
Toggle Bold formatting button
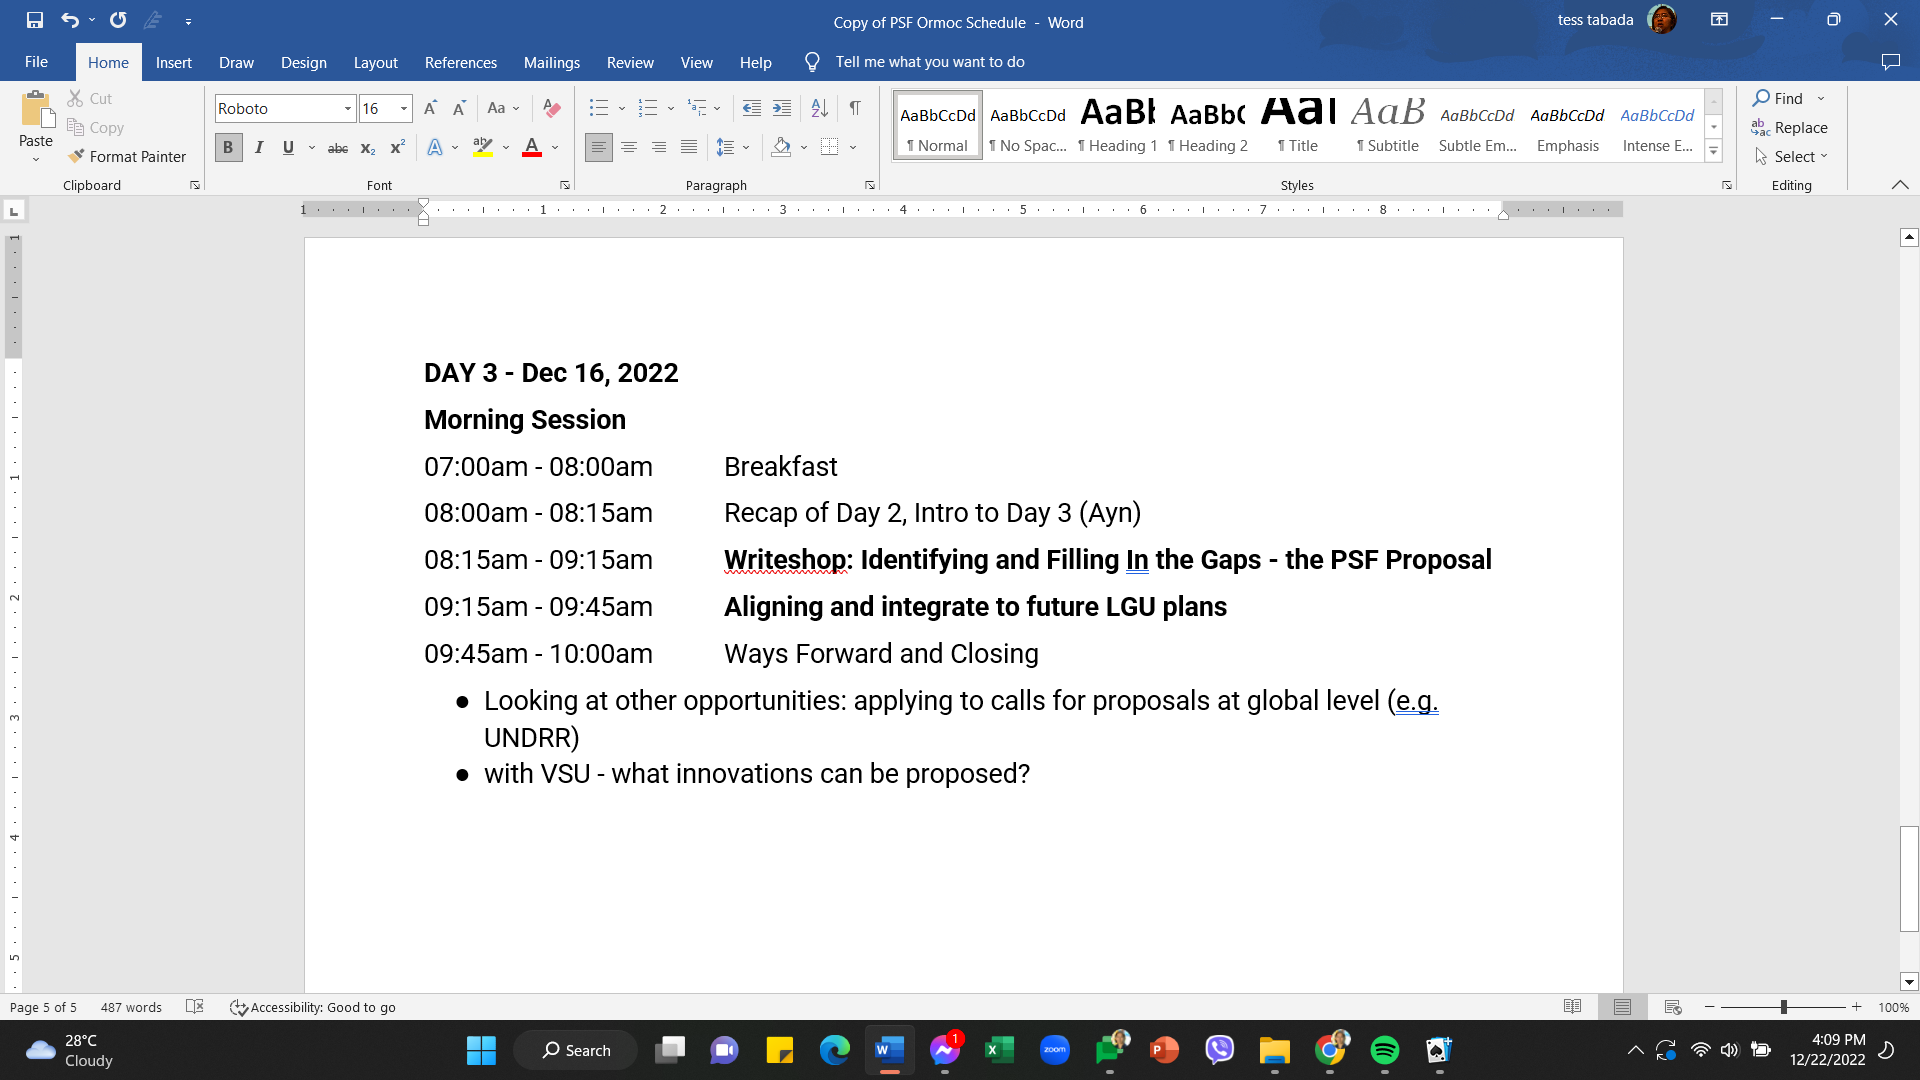[228, 148]
